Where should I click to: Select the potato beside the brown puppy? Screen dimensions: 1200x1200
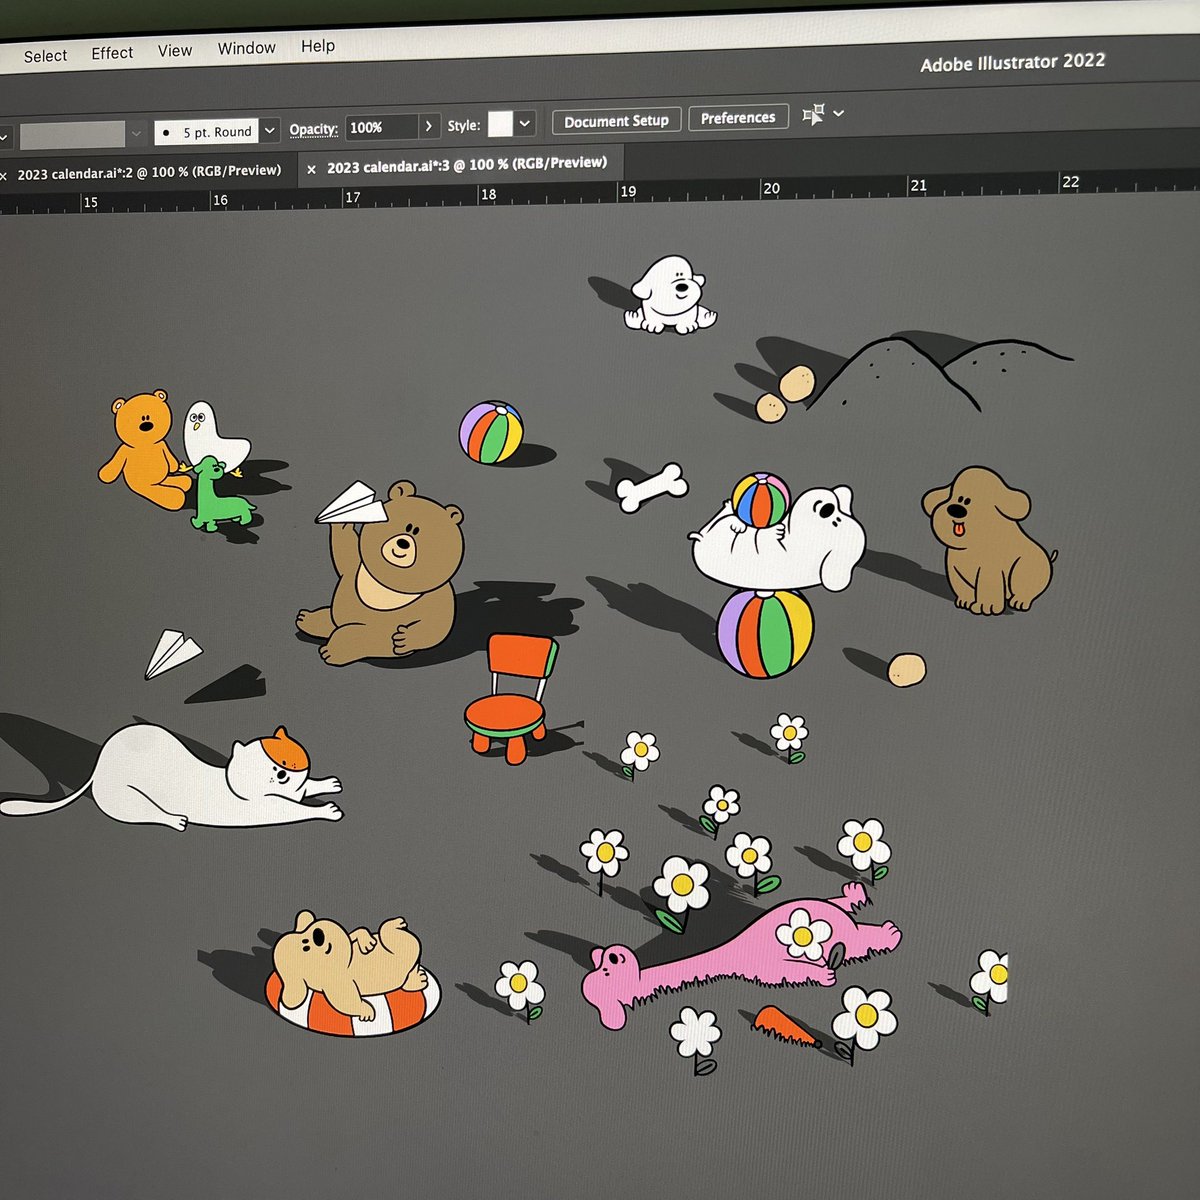point(906,669)
